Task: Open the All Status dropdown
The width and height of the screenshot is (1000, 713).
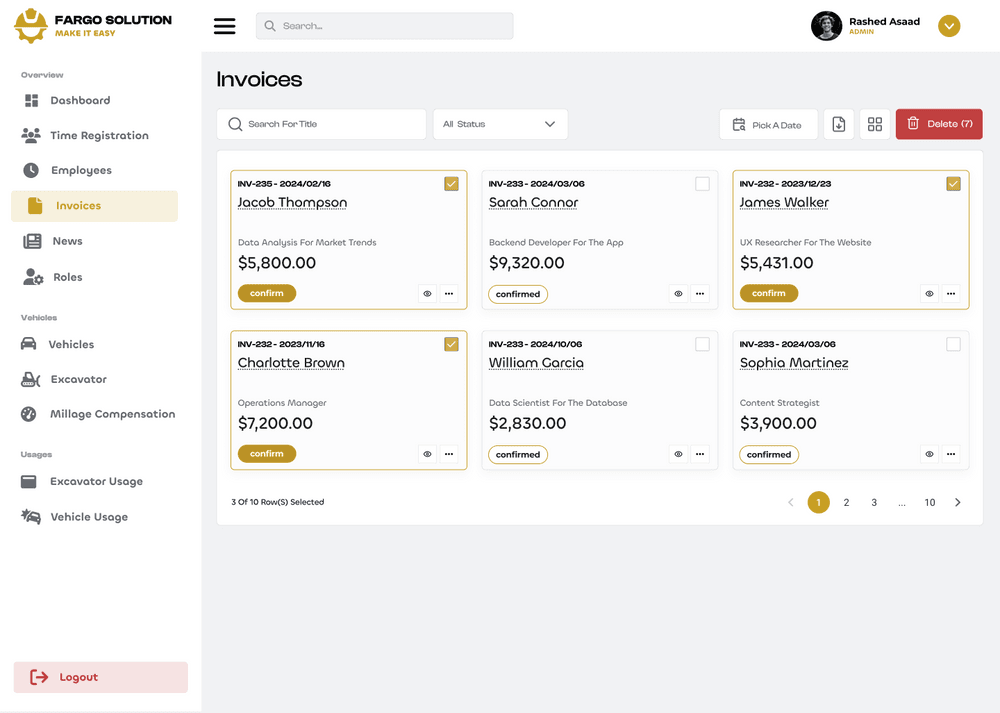Action: [x=500, y=124]
